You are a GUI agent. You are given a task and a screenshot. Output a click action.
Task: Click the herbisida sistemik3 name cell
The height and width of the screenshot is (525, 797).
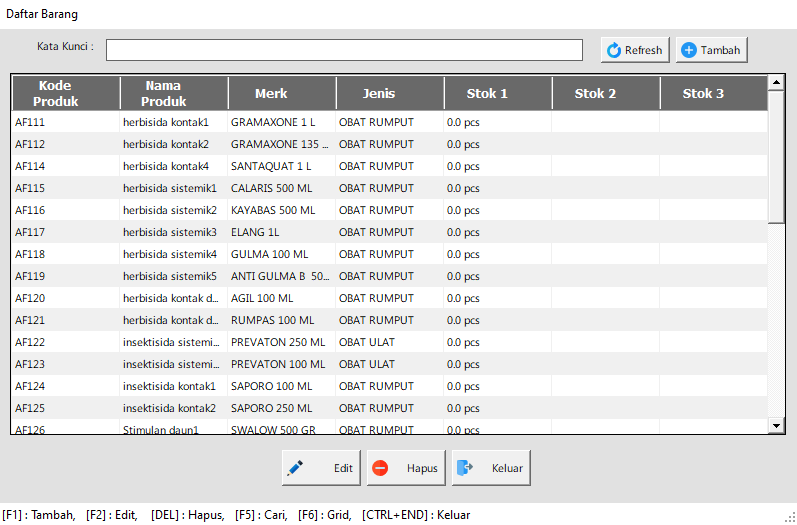[173, 232]
